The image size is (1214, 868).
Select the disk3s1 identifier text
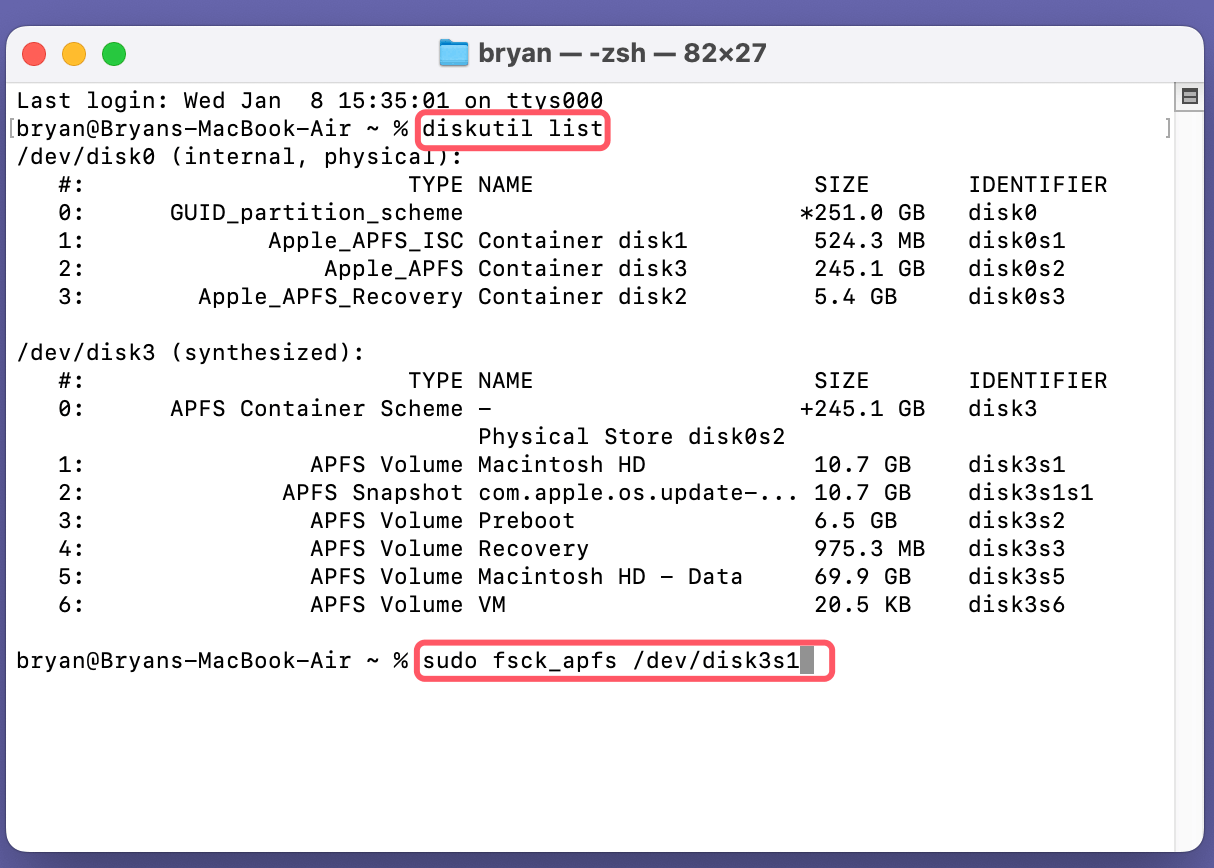click(x=1016, y=464)
